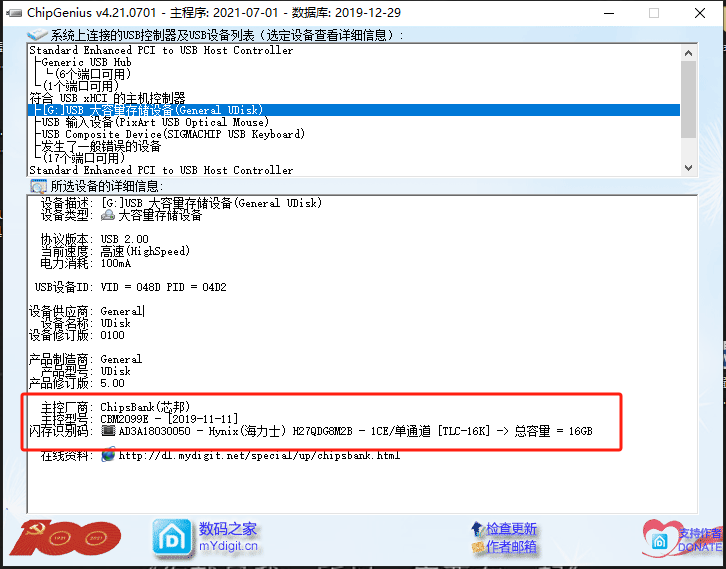
Task: Close the ChipGenius window
Action: point(700,13)
